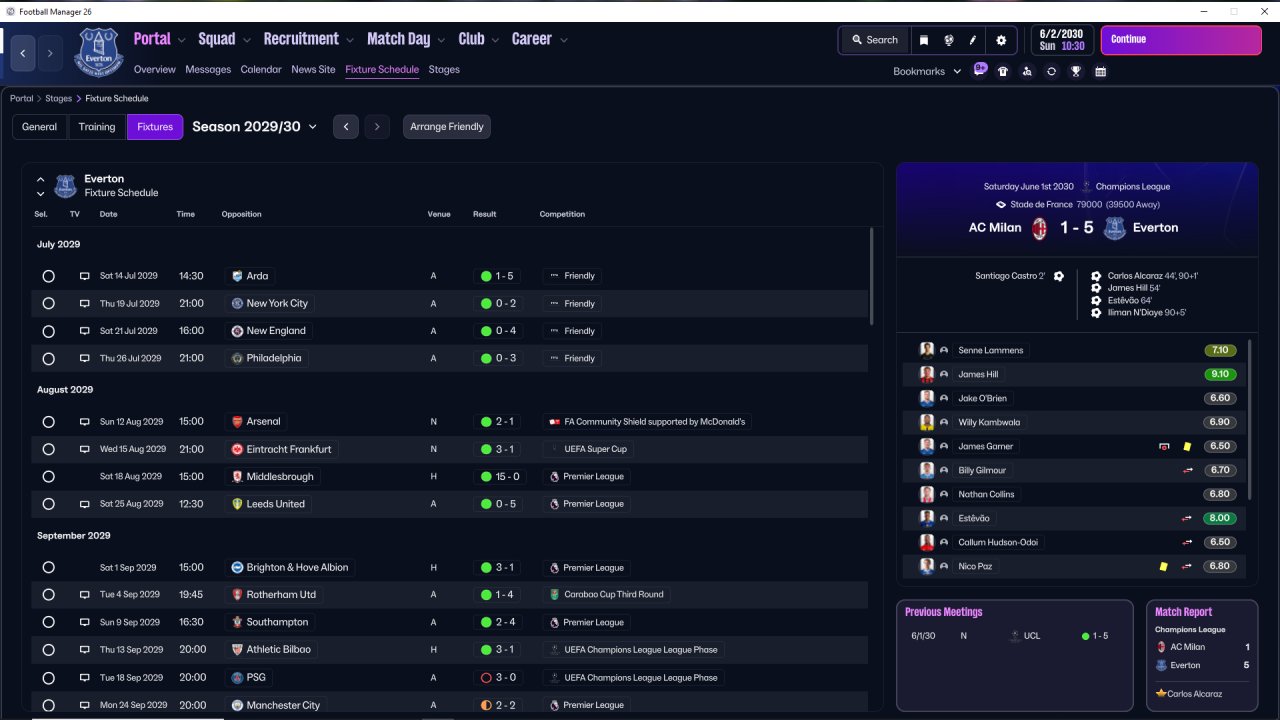Open James Hill's name in the lineup

click(x=978, y=374)
